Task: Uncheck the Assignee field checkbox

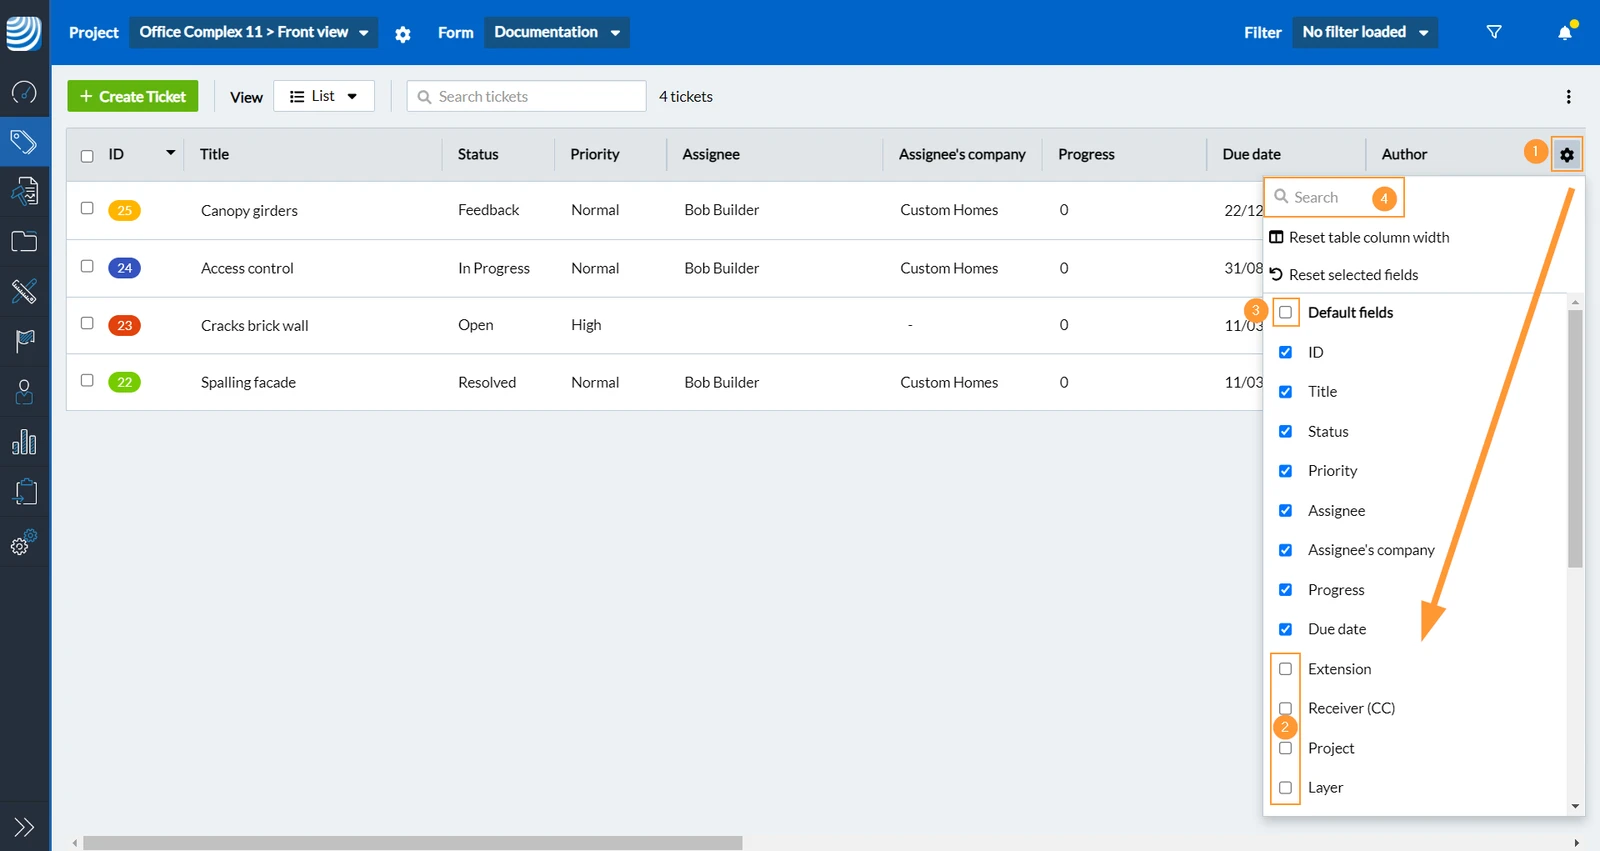Action: (1286, 510)
